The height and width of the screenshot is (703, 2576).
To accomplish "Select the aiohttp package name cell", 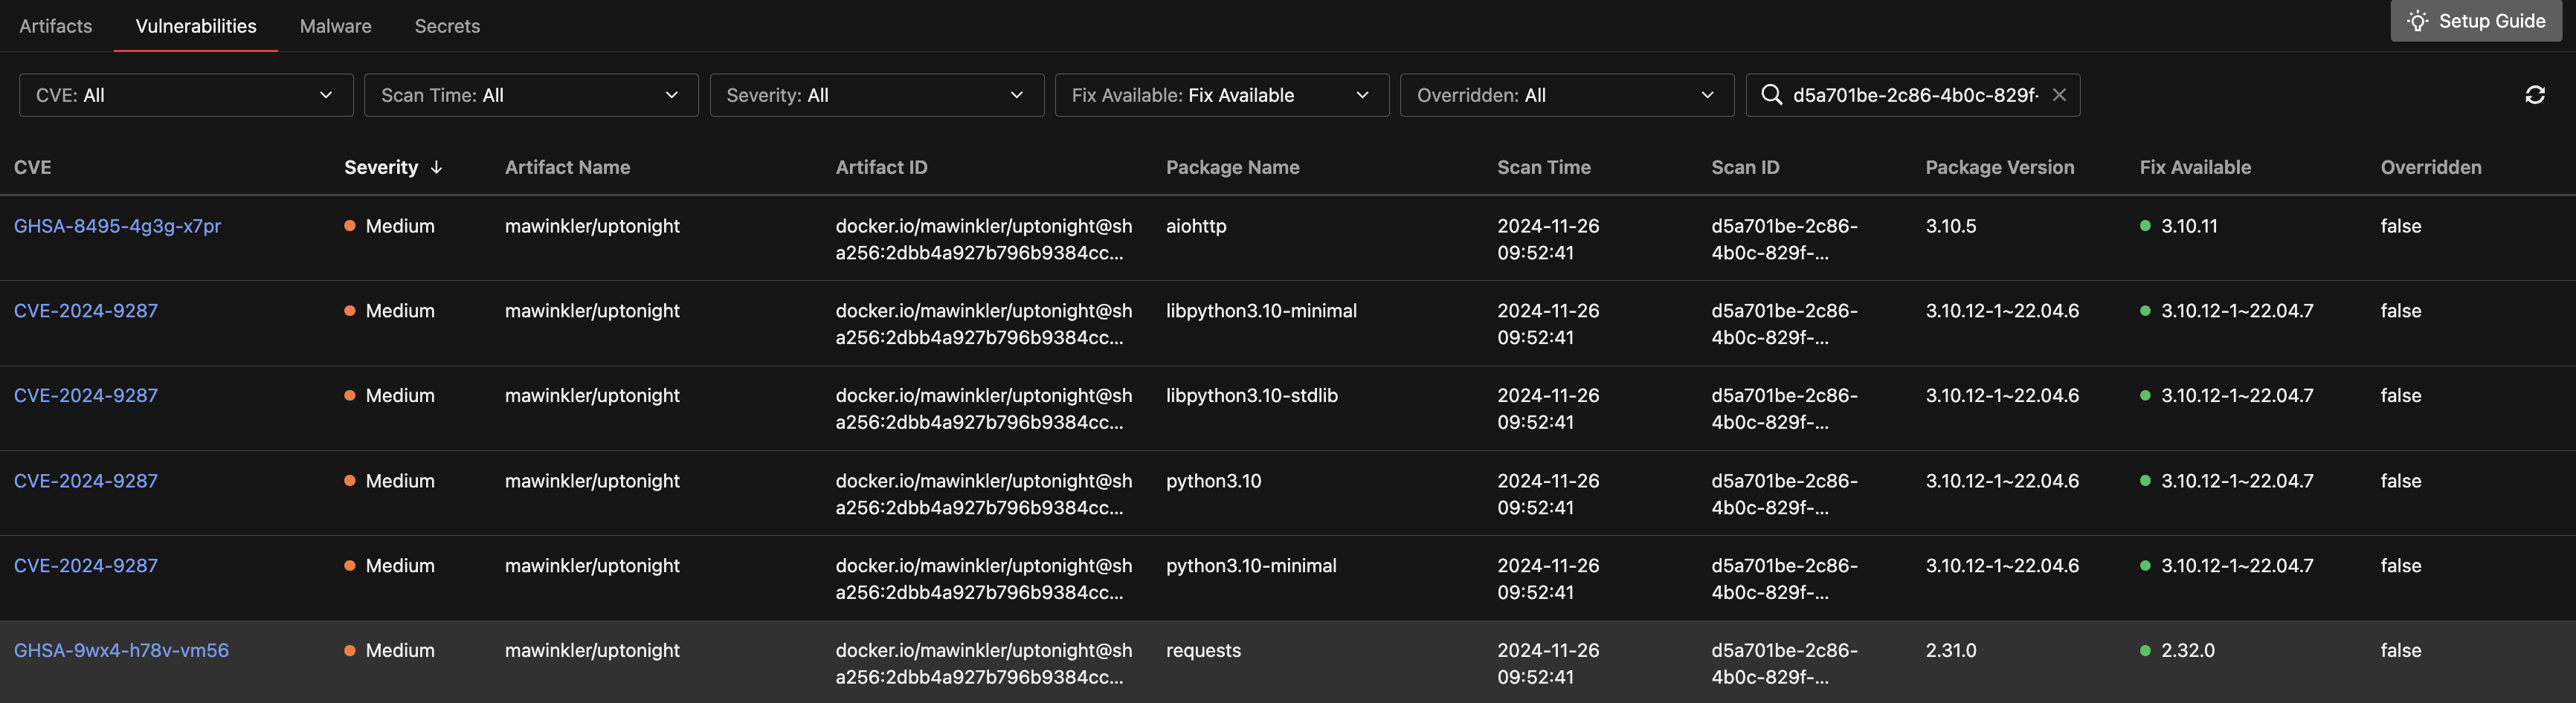I will (1196, 226).
